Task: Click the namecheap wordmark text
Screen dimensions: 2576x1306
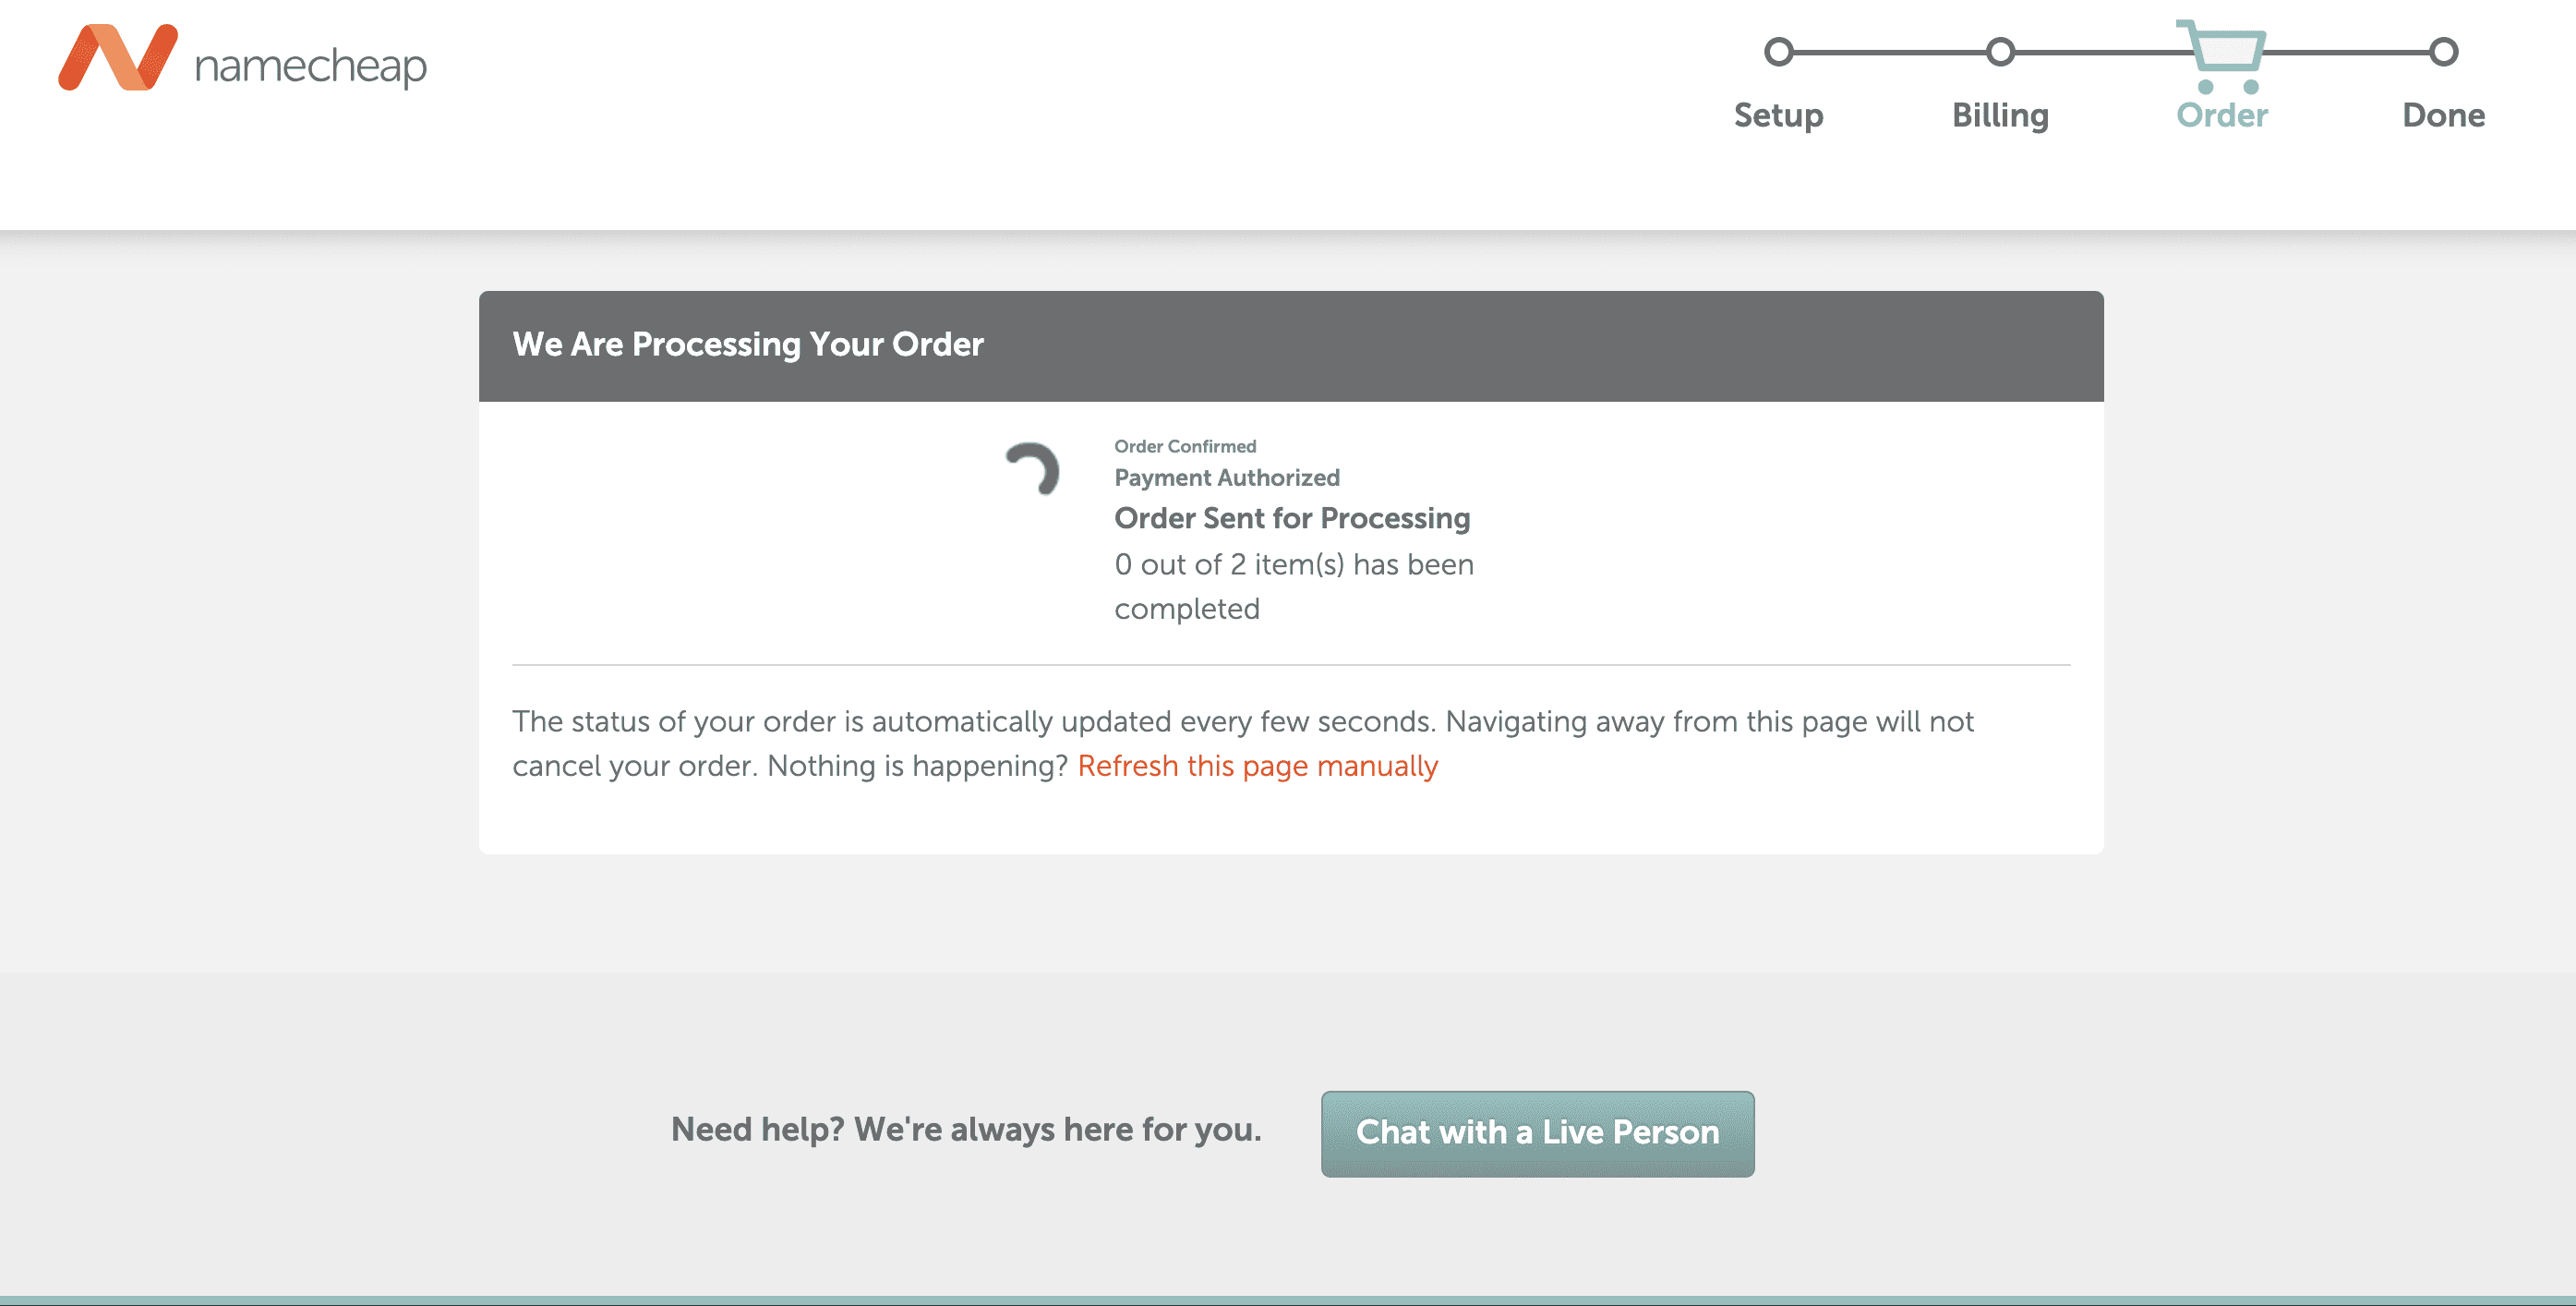Action: [311, 67]
